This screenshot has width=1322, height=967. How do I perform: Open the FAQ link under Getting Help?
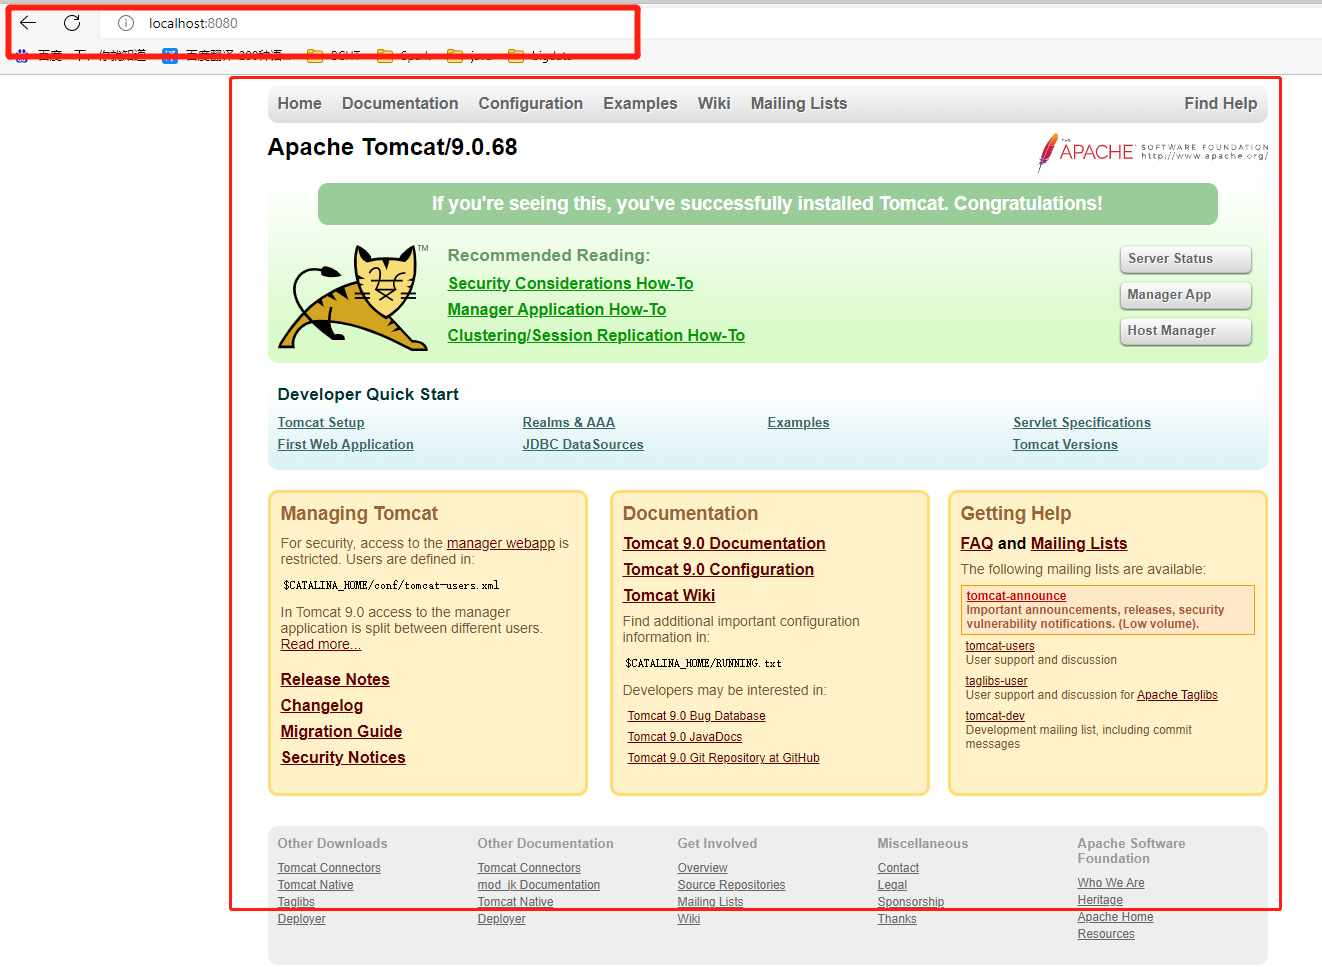(977, 544)
